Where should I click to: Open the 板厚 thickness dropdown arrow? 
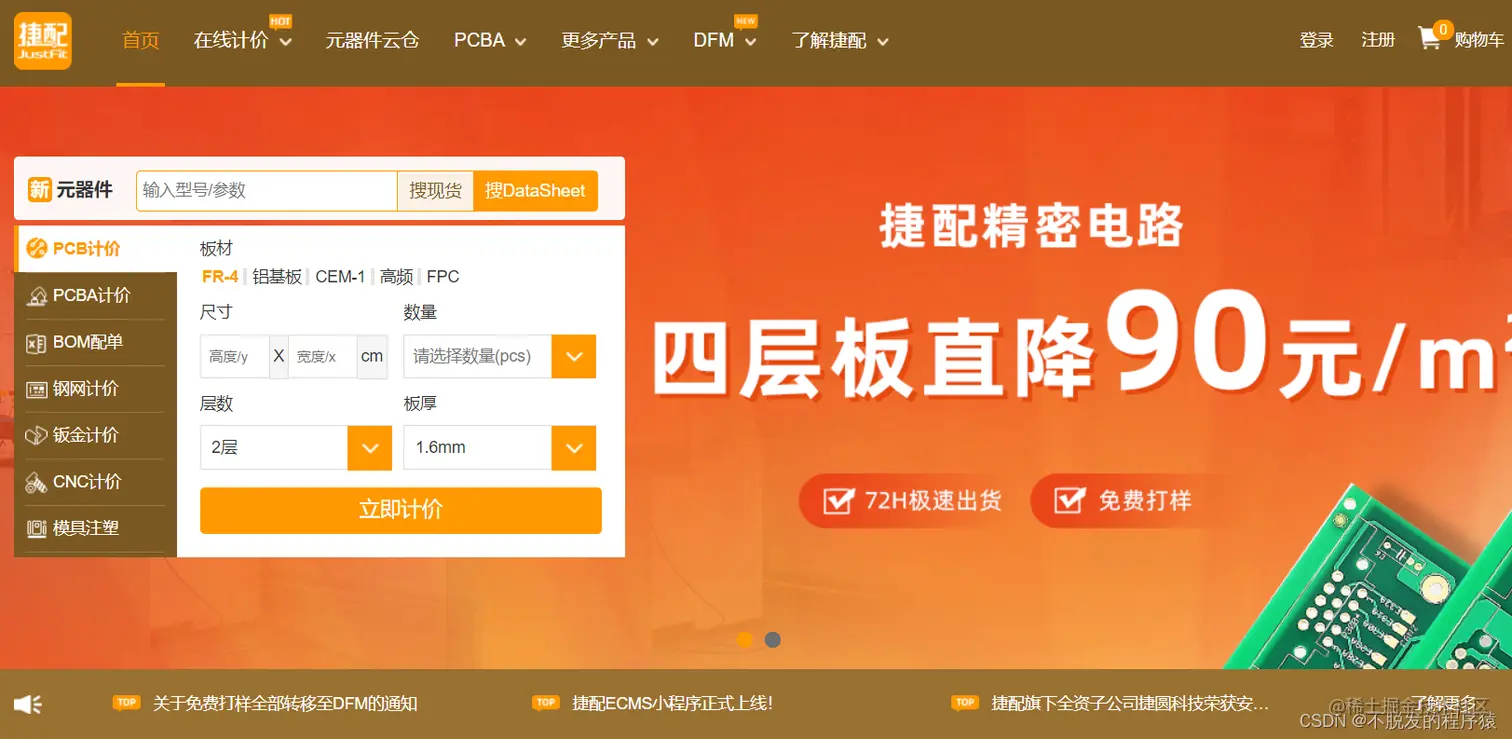(x=574, y=448)
